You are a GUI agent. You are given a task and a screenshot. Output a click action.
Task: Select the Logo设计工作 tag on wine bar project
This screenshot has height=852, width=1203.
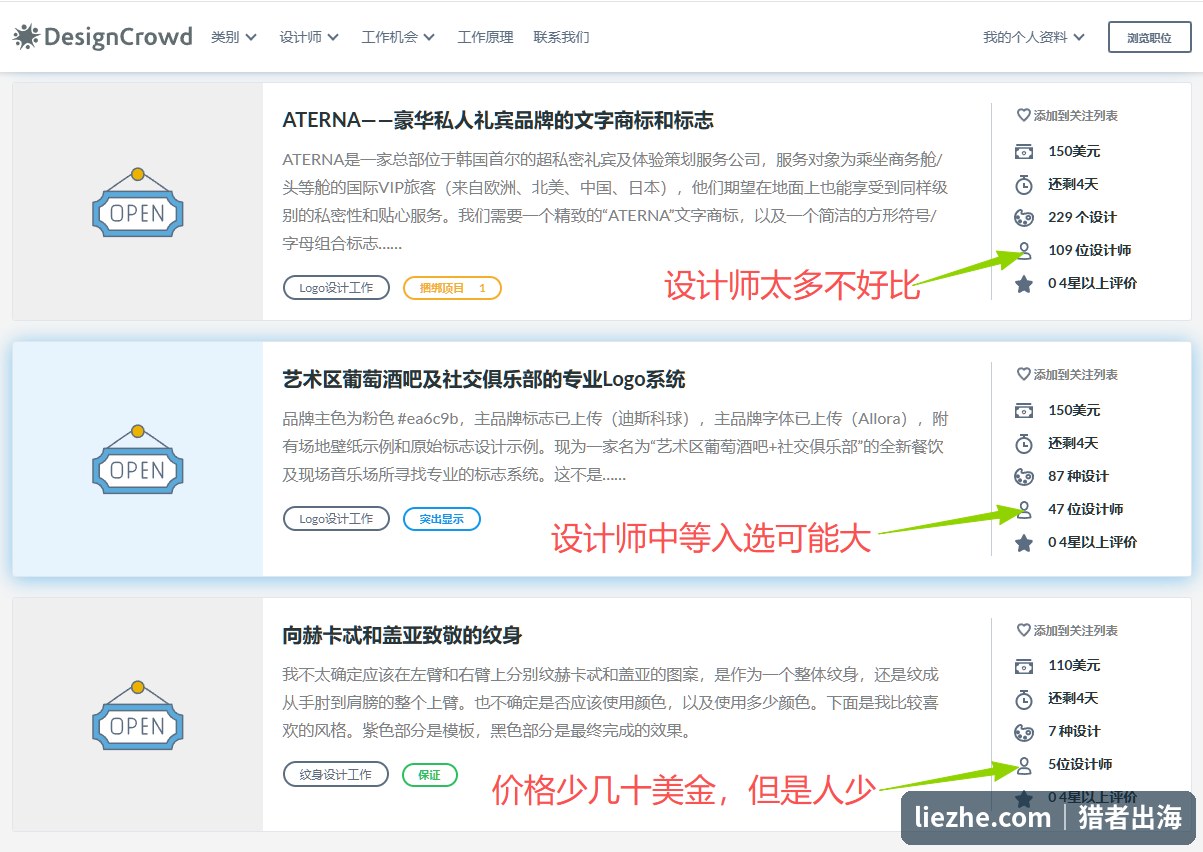tap(336, 519)
